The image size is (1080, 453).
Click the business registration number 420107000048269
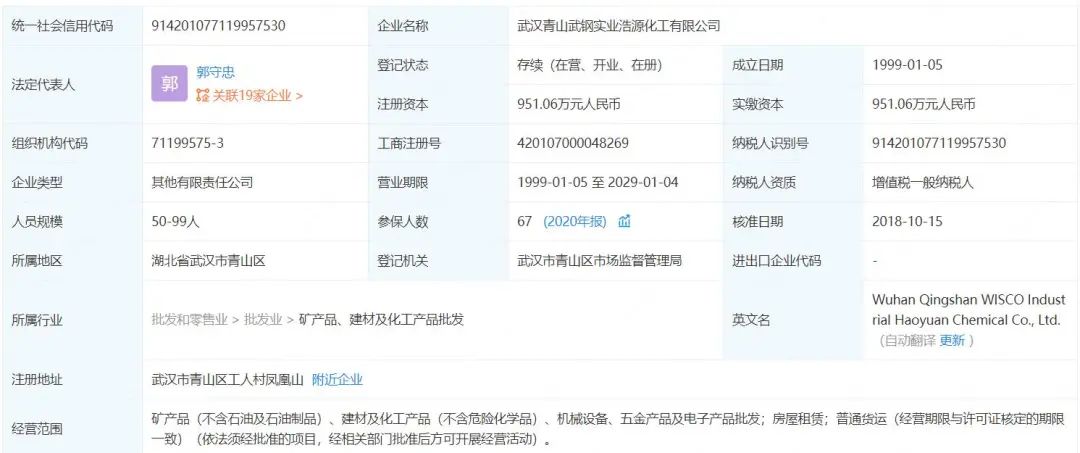click(x=573, y=143)
